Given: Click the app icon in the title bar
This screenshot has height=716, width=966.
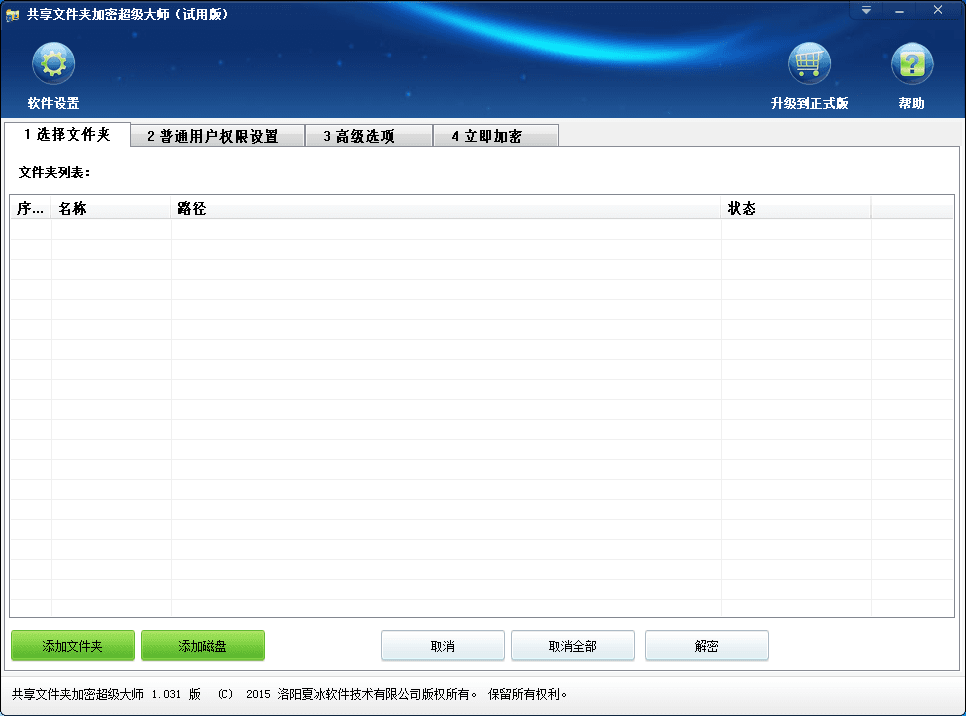Looking at the screenshot, I should (13, 14).
